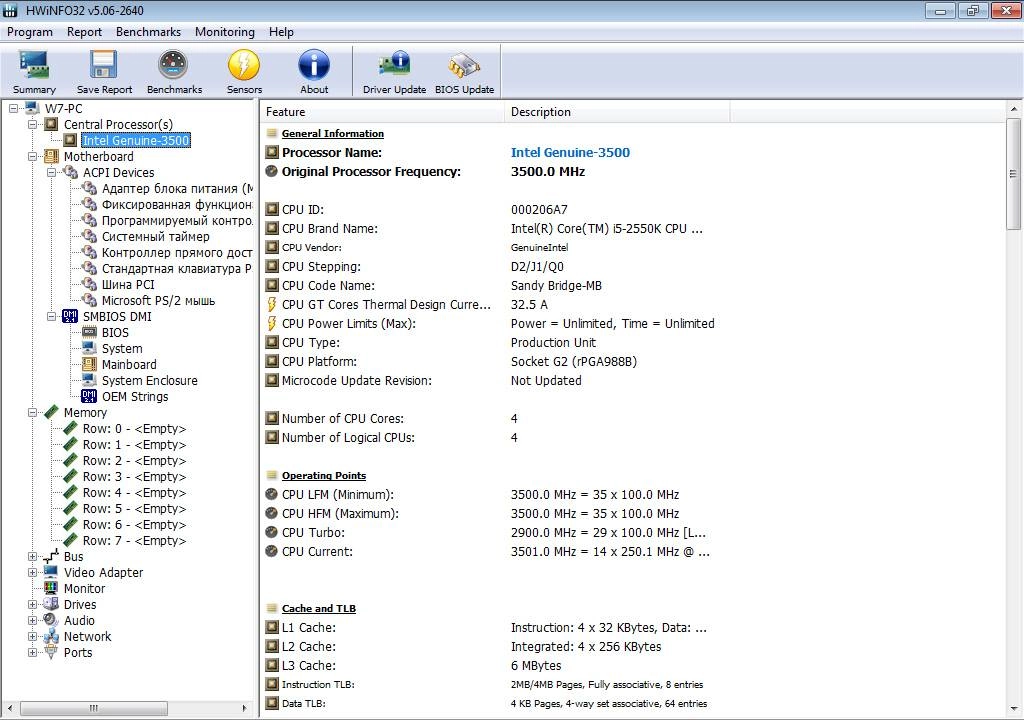Click the Feature column header
Image resolution: width=1024 pixels, height=720 pixels.
click(x=382, y=112)
